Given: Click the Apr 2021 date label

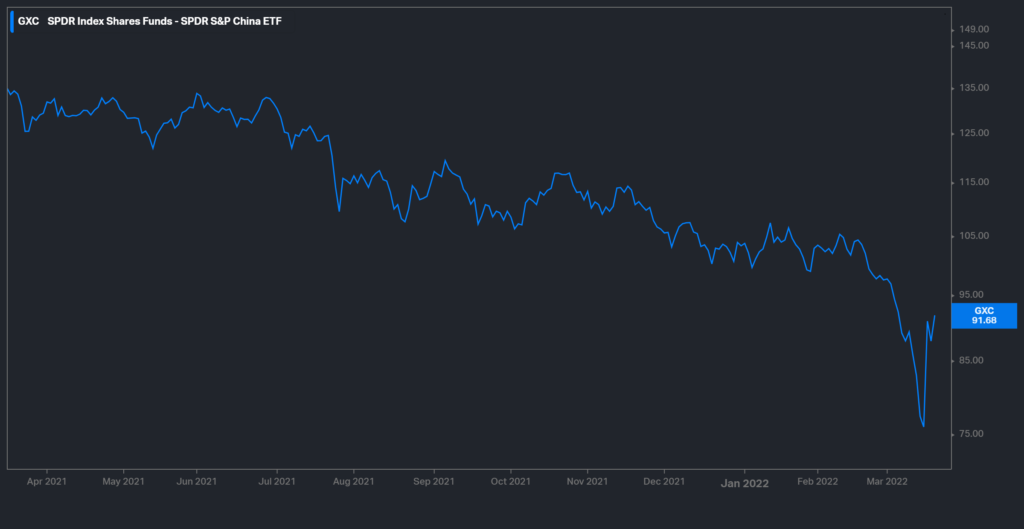Looking at the screenshot, I should 48,481.
